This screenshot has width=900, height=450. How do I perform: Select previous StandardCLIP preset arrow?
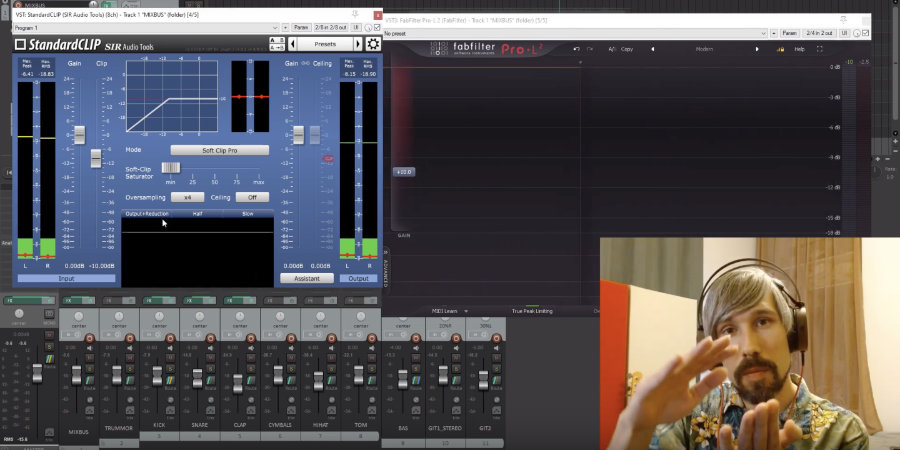click(293, 44)
